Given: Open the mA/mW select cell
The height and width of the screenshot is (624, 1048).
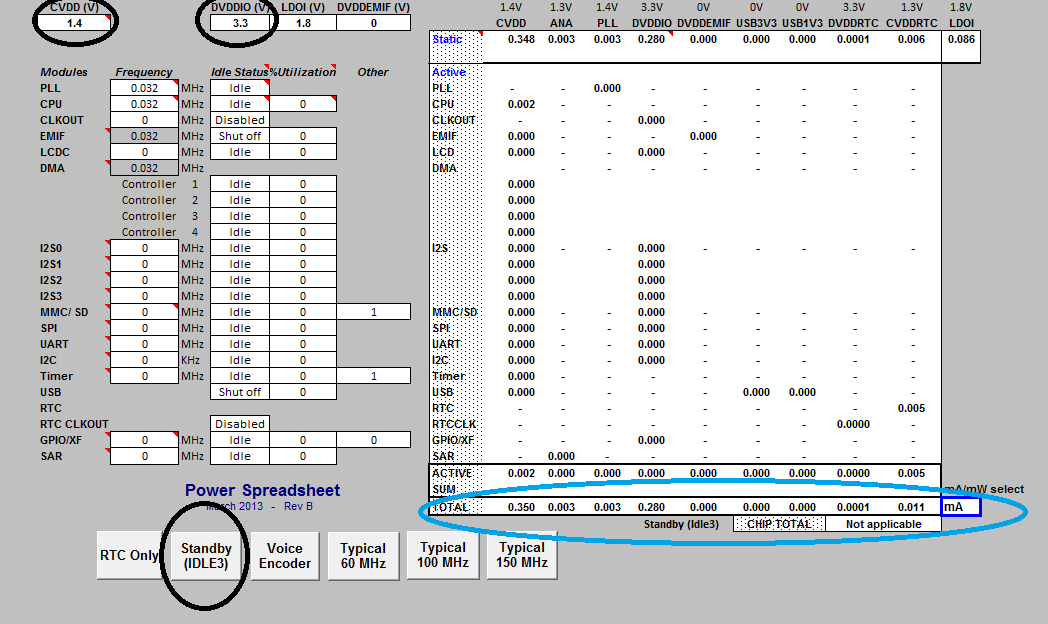Looking at the screenshot, I should (x=960, y=506).
